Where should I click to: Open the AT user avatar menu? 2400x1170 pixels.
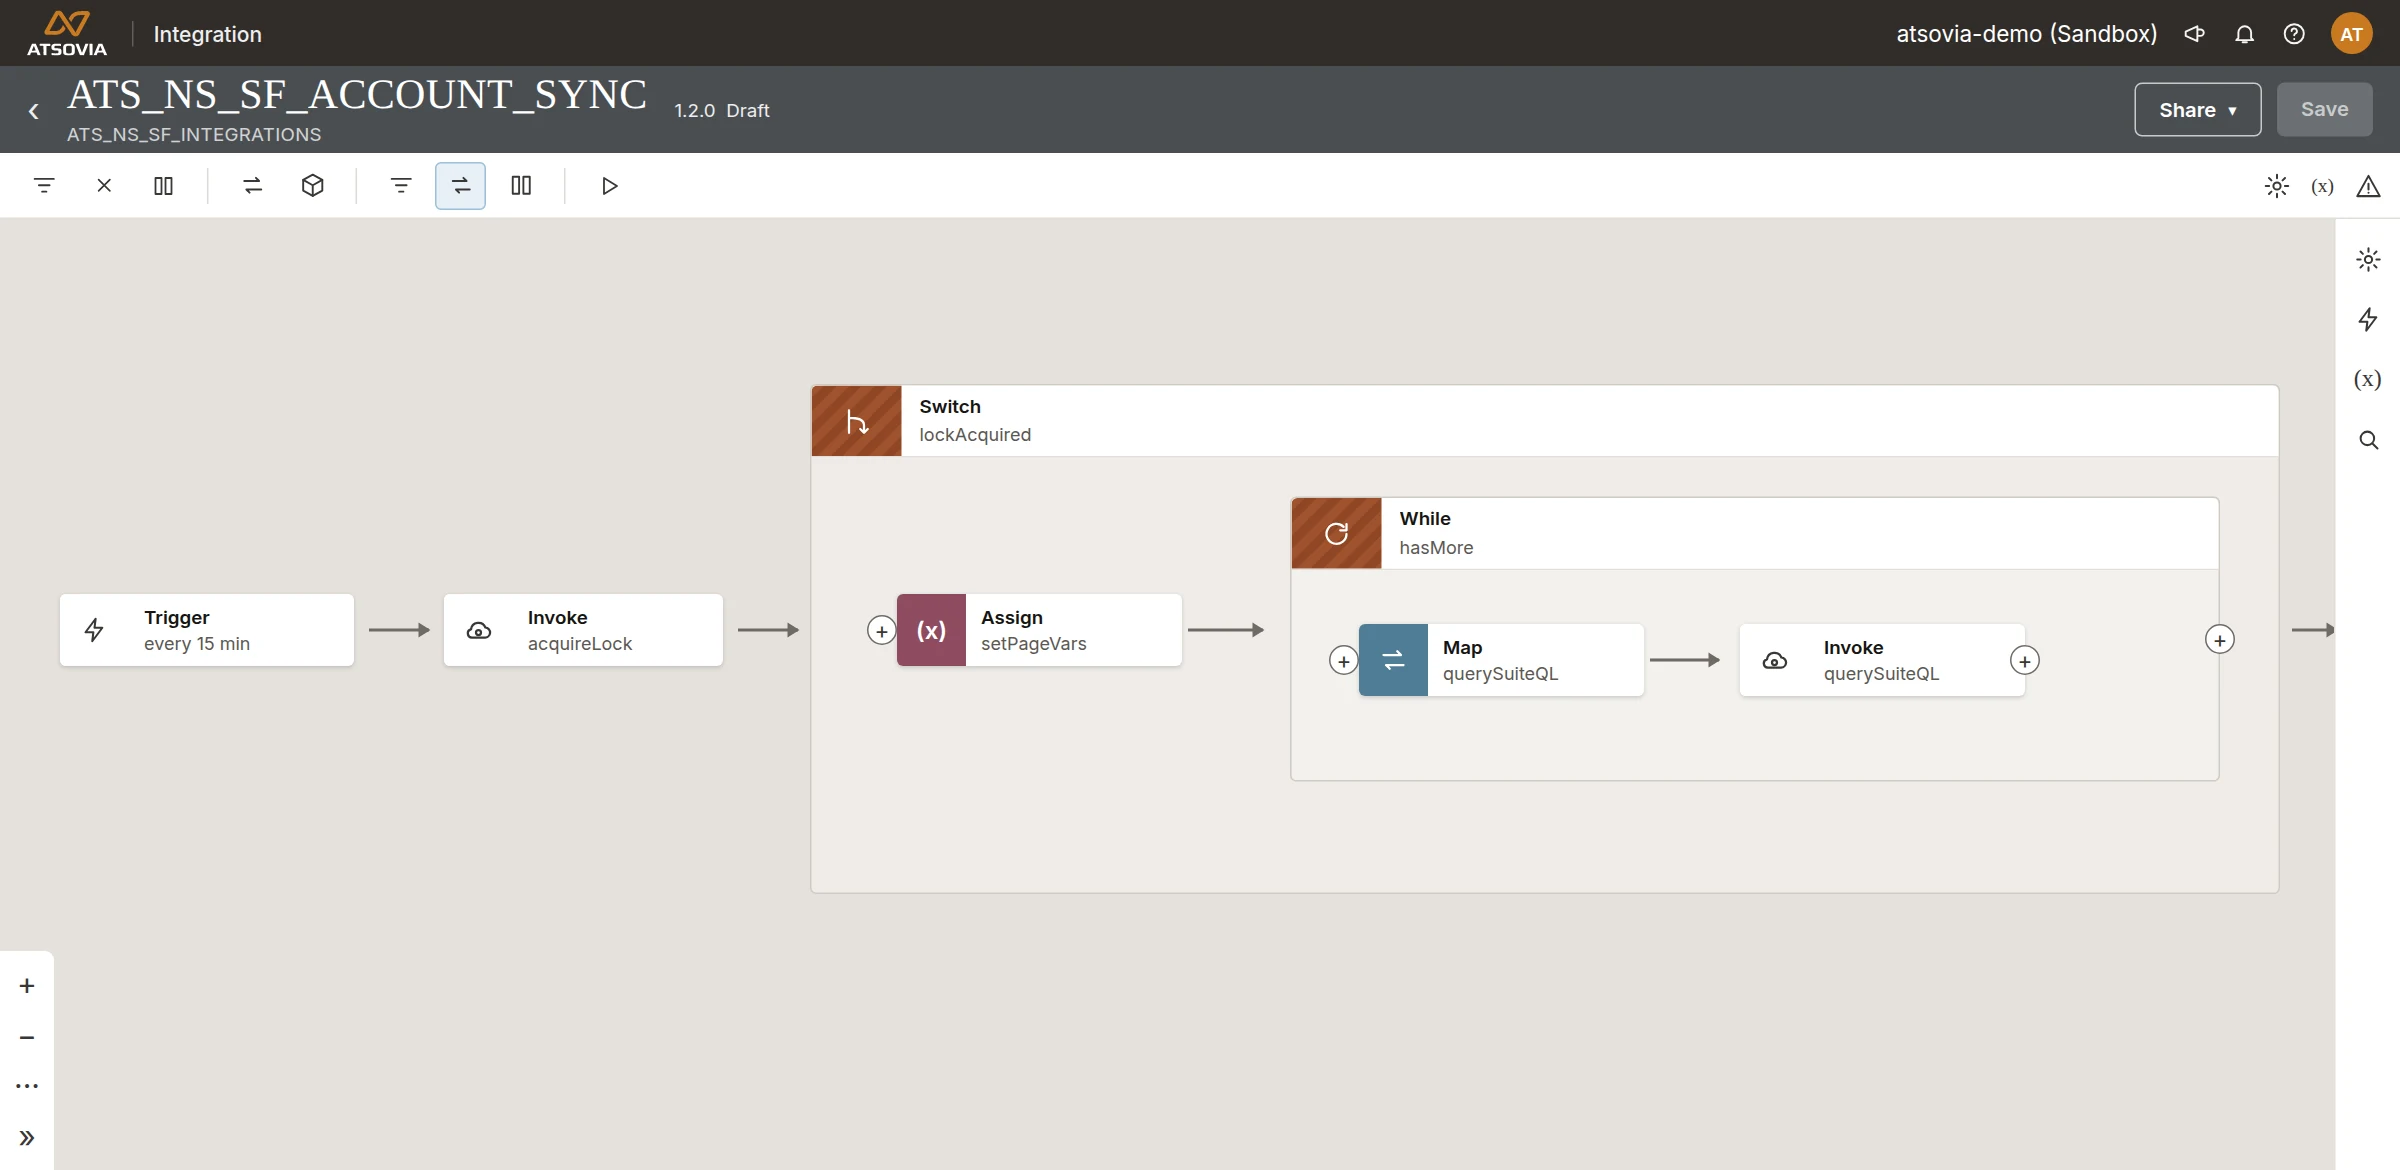point(2351,34)
